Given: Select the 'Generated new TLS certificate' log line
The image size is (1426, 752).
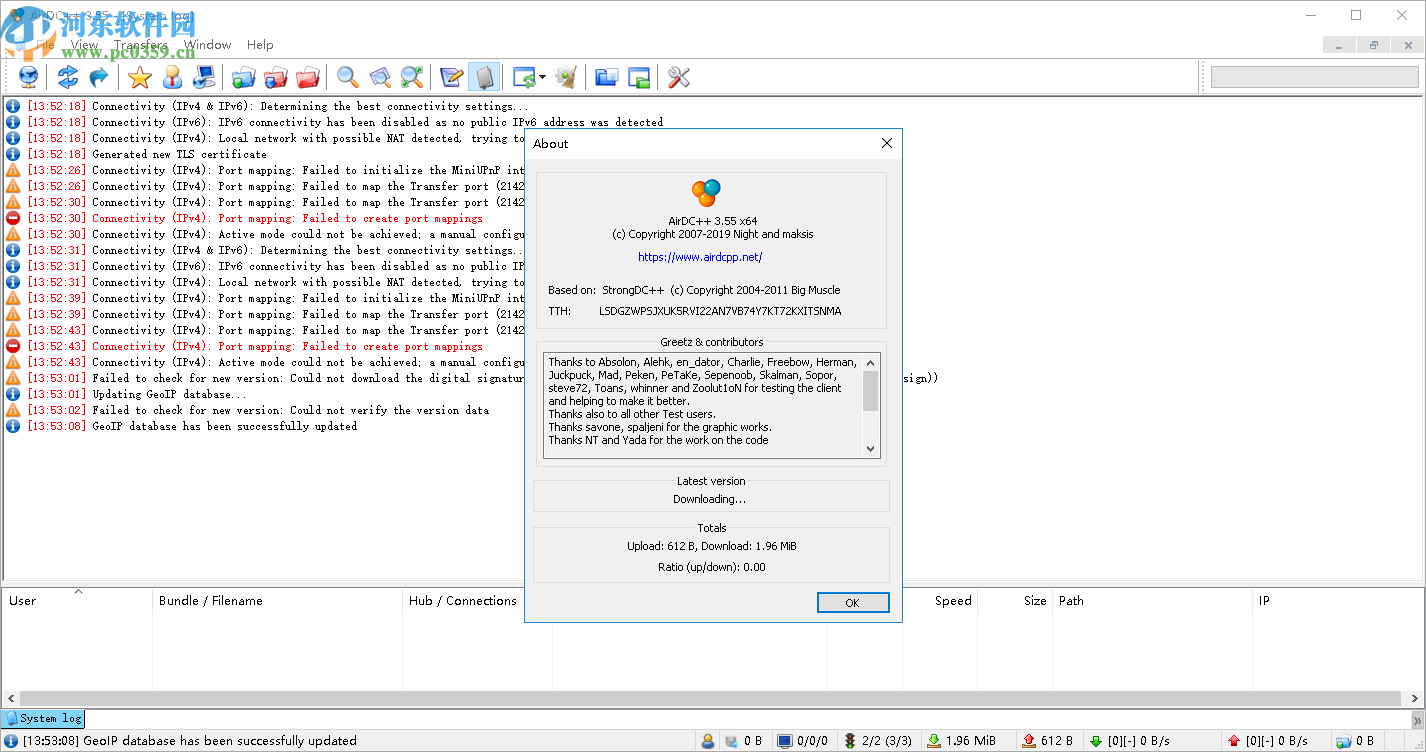Looking at the screenshot, I should pos(180,154).
